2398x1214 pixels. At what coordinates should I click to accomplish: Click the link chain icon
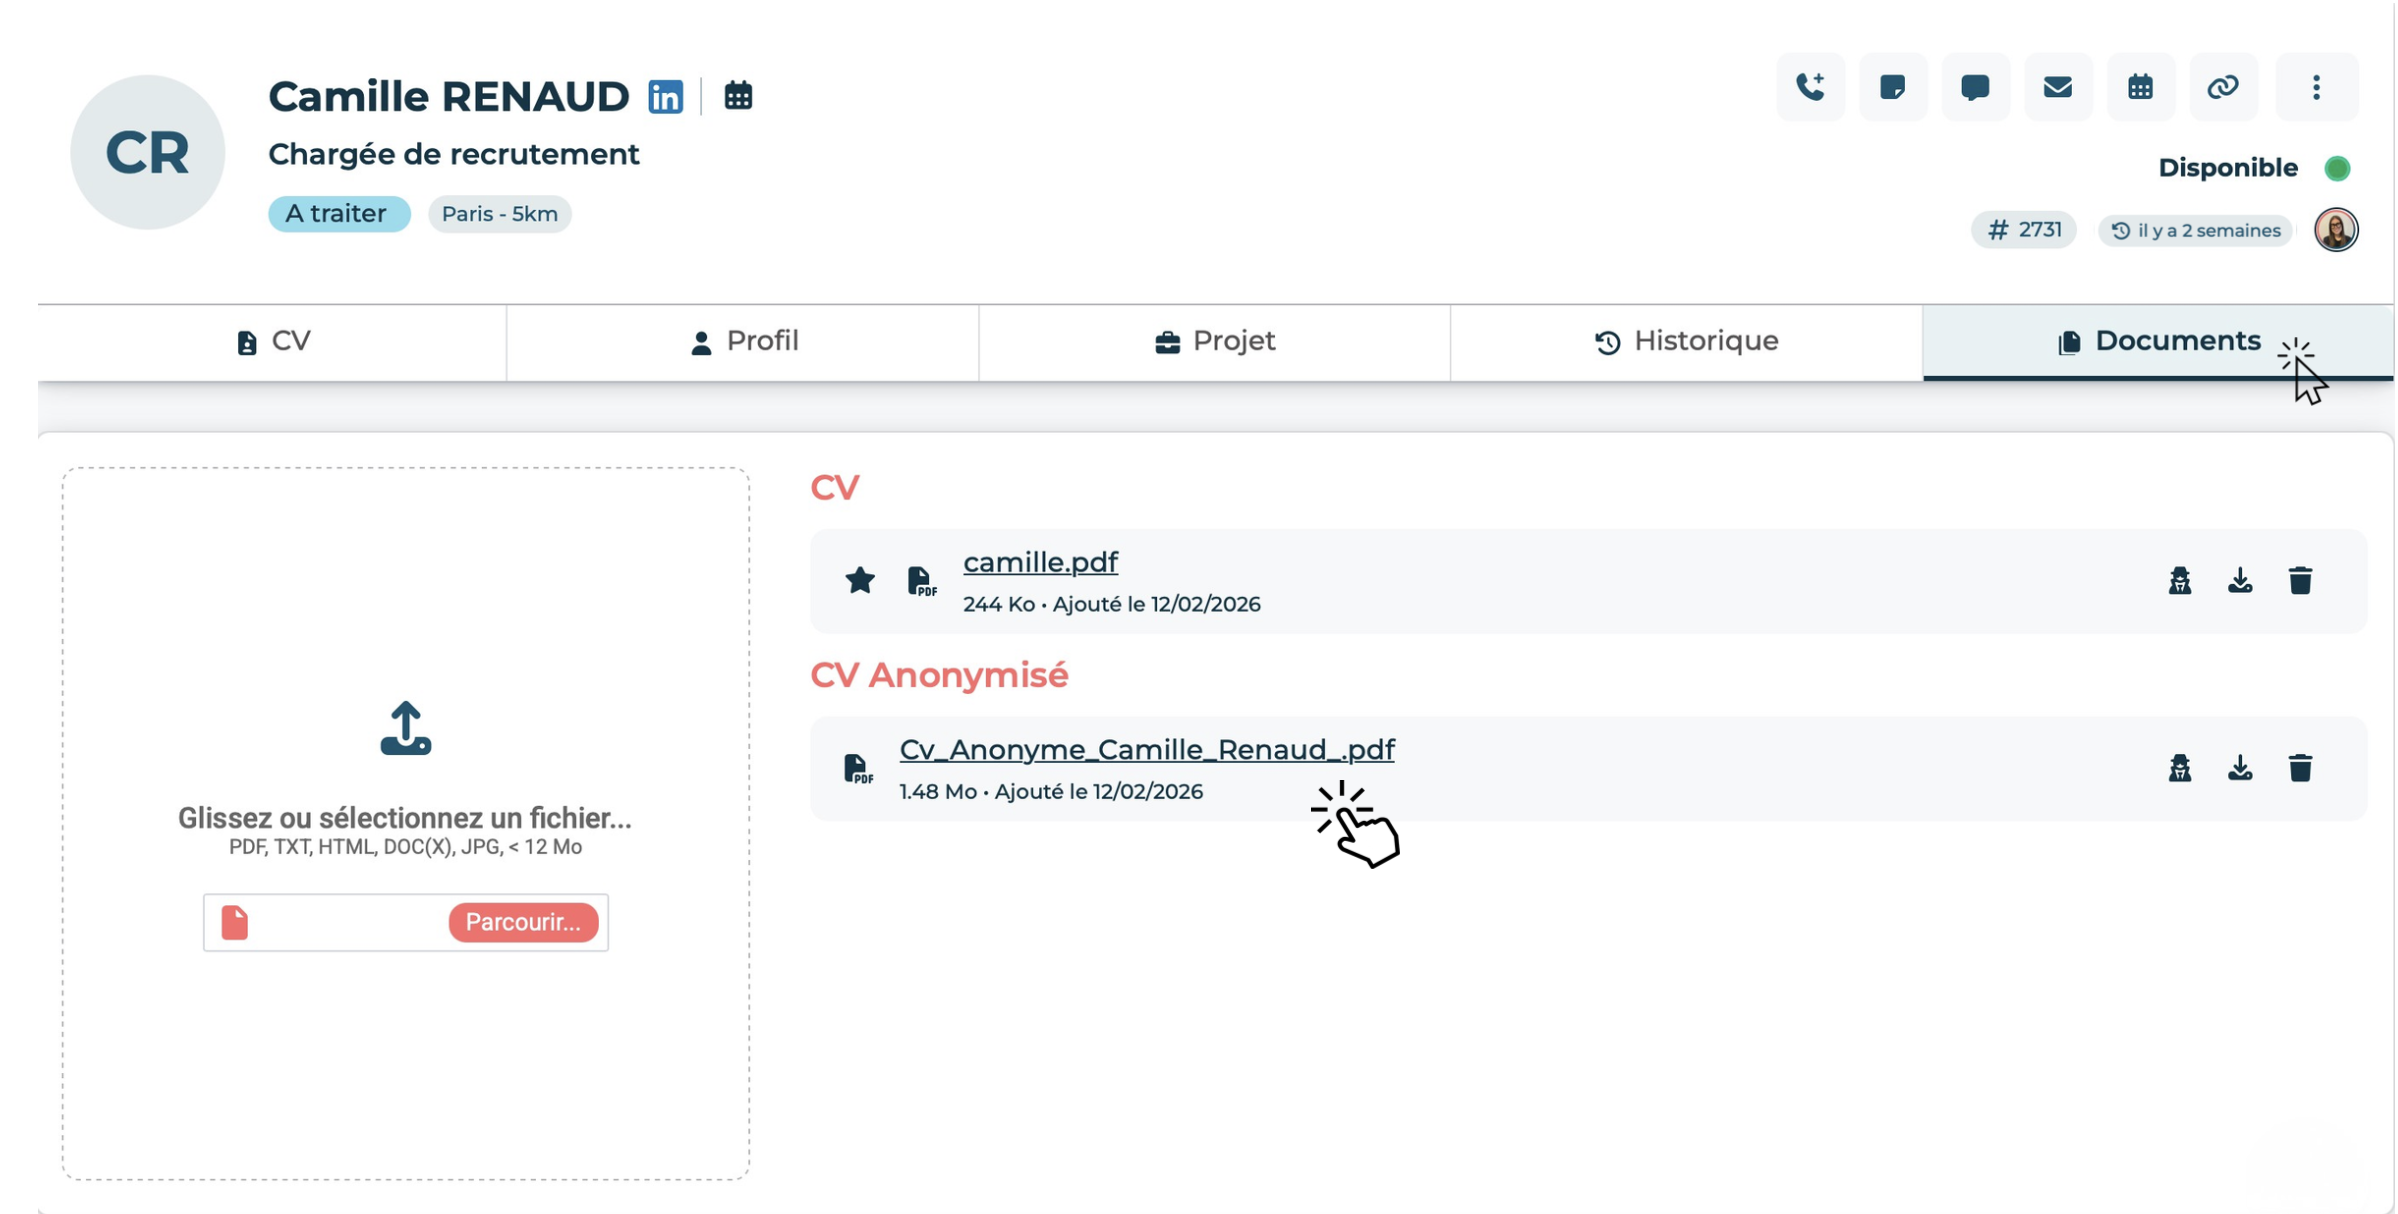[2222, 87]
